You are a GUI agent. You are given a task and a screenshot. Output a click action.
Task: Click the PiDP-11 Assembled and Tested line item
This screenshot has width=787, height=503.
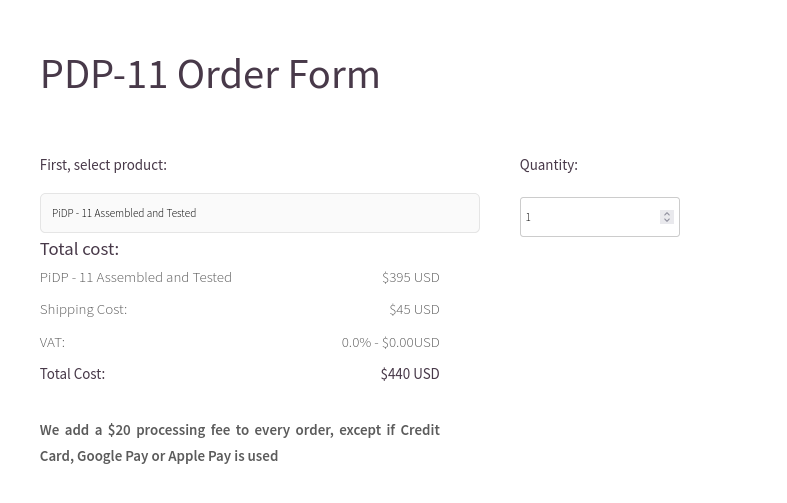click(x=136, y=277)
